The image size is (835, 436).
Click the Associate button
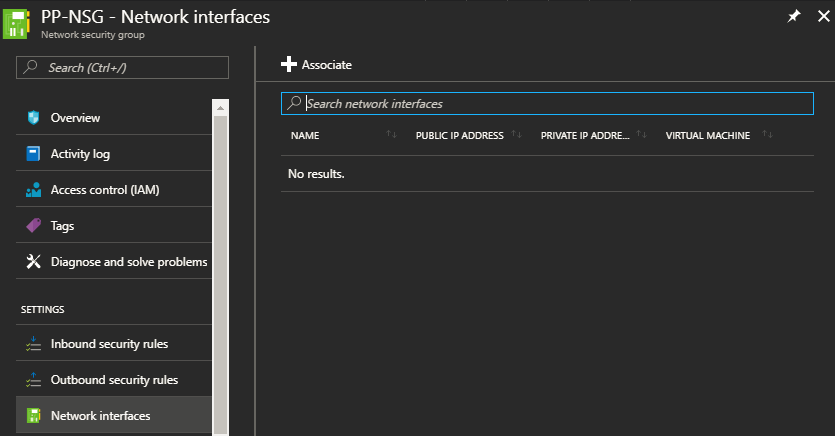(316, 64)
